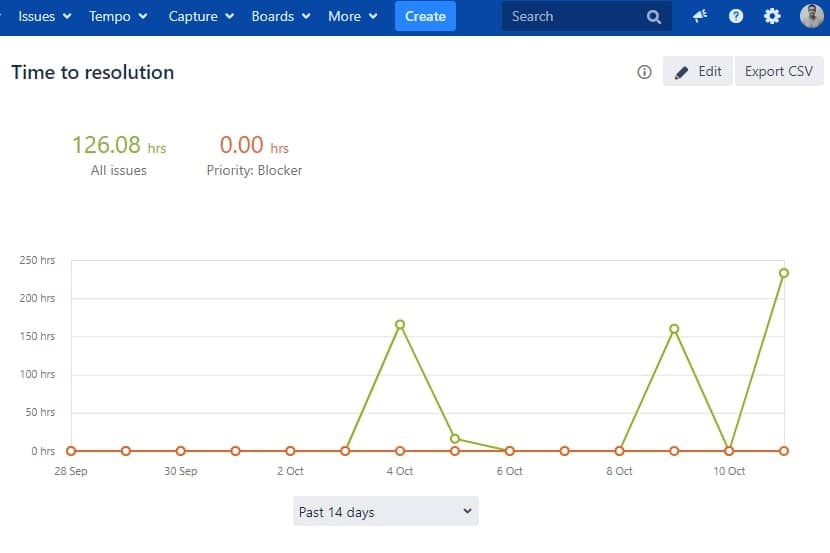The image size is (830, 553).
Task: Click the Export CSV button
Action: coord(779,71)
